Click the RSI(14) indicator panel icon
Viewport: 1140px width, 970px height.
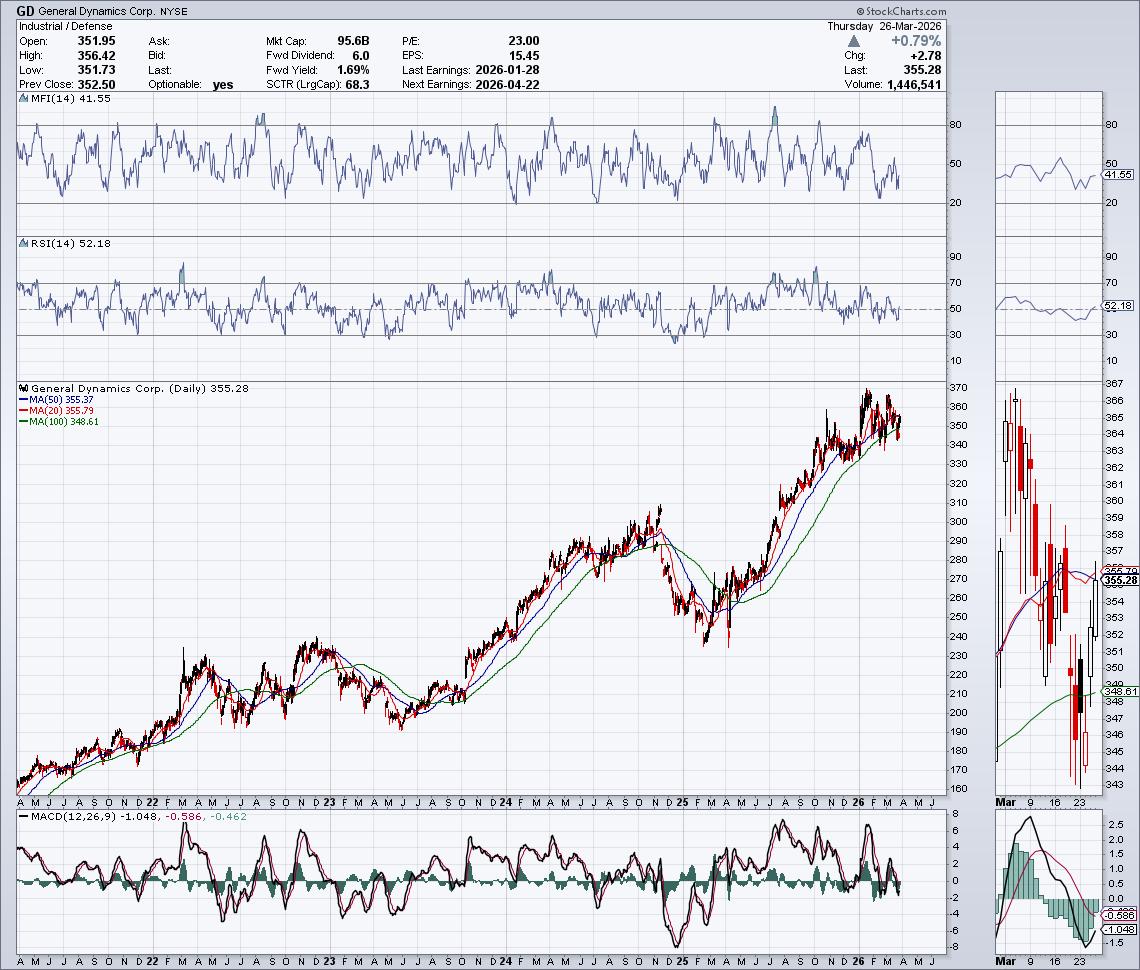point(24,244)
